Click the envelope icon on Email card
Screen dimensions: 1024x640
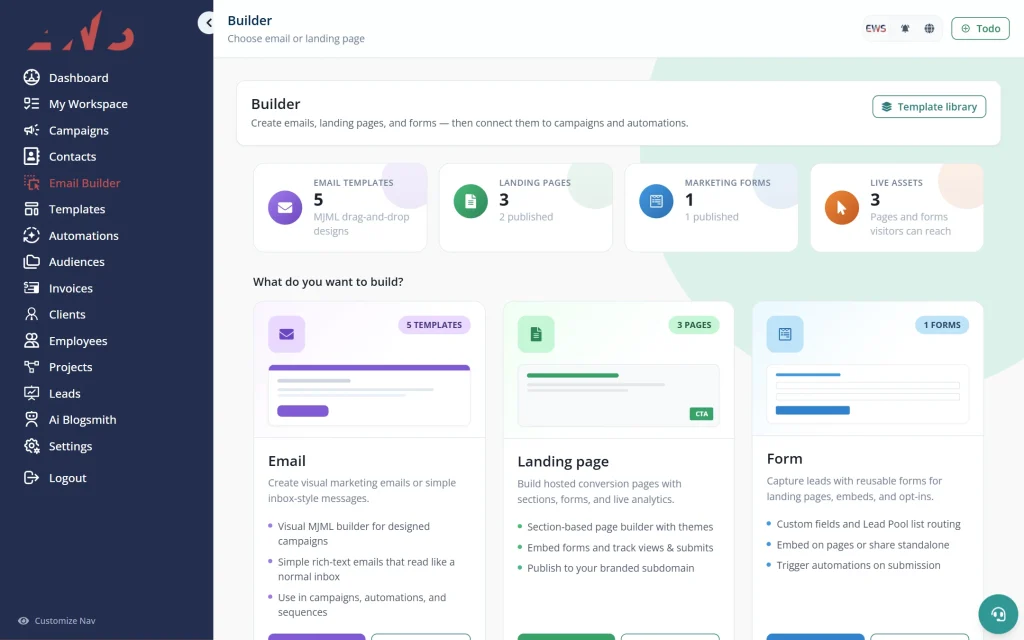[x=286, y=334]
